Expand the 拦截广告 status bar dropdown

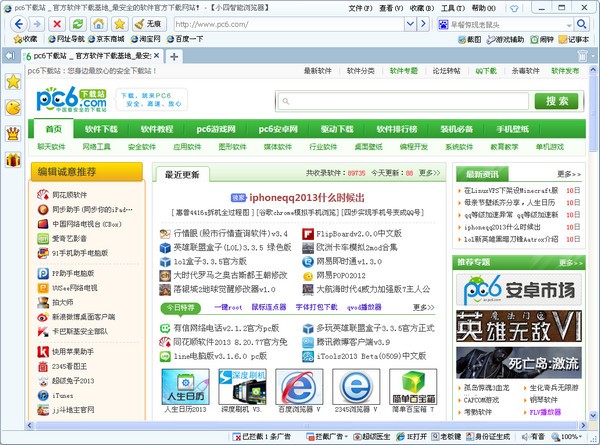coord(347,437)
